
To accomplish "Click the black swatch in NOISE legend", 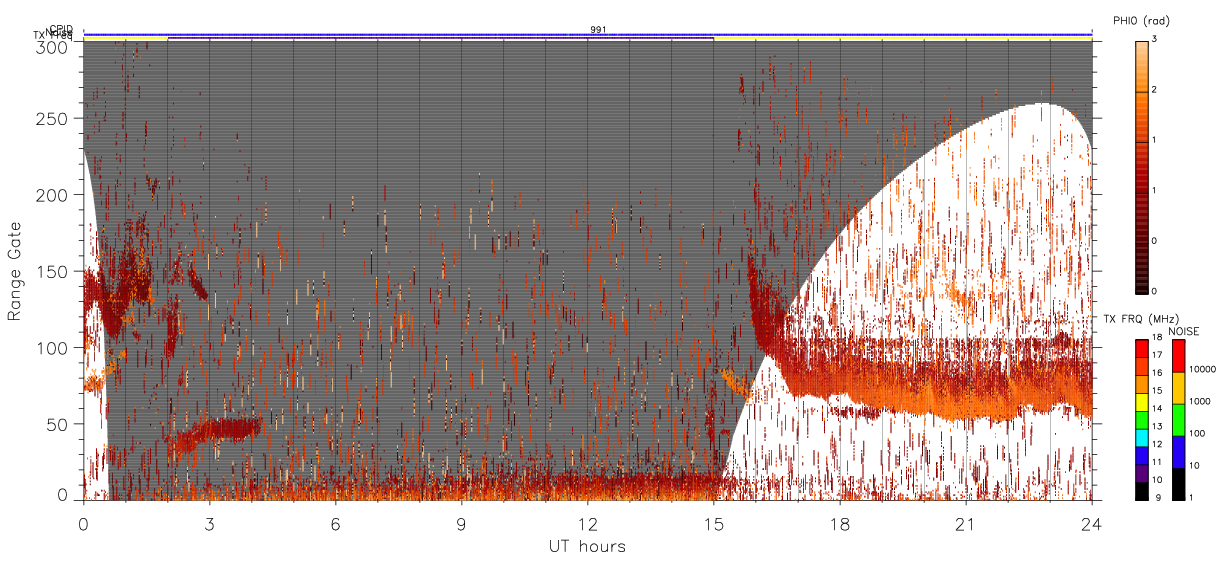I will click(1178, 484).
